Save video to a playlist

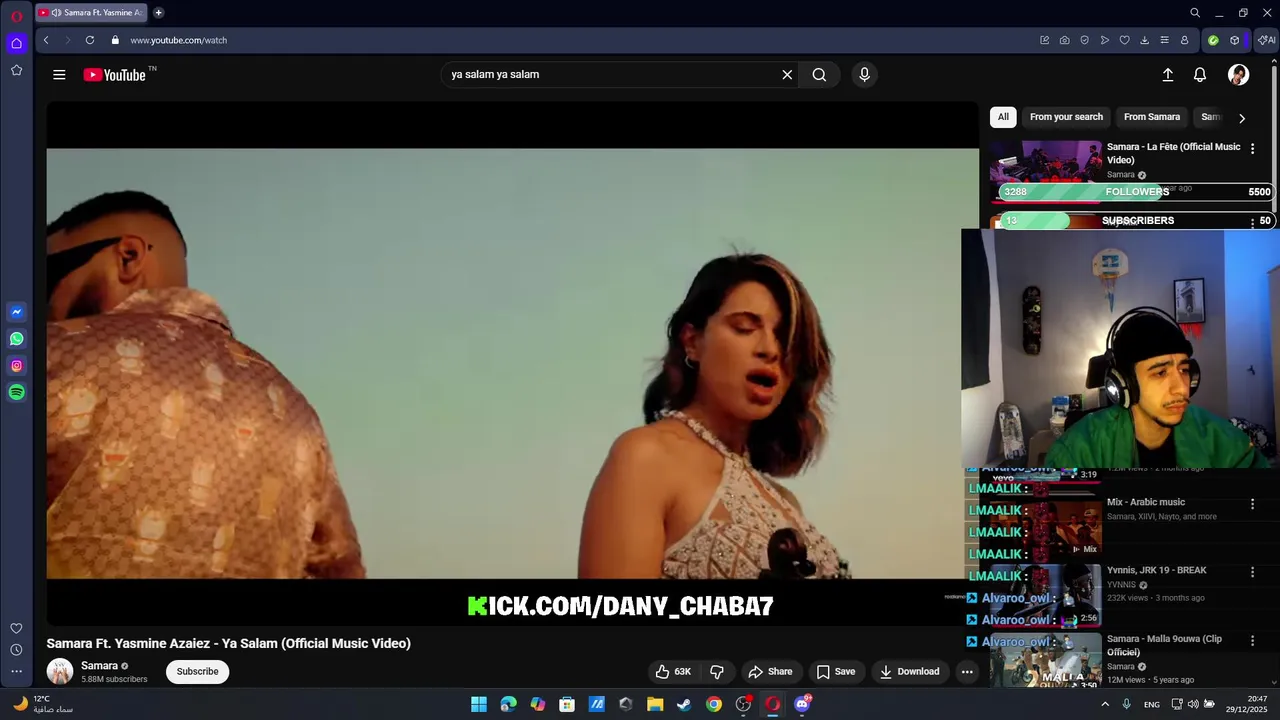coord(836,672)
